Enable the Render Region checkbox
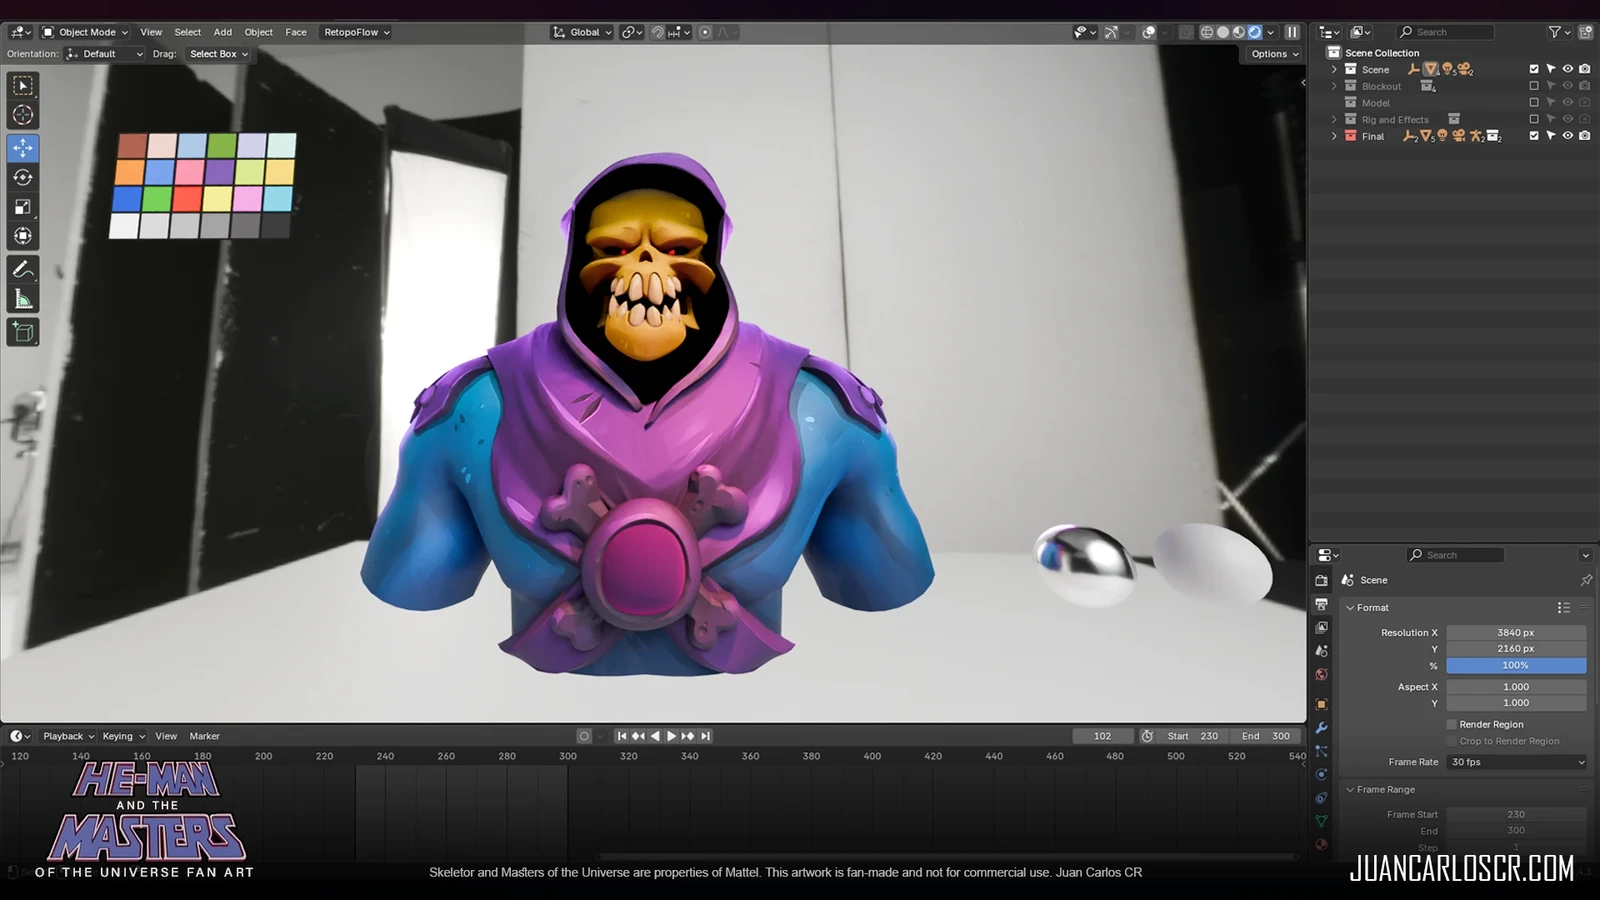The height and width of the screenshot is (900, 1600). (x=1452, y=724)
